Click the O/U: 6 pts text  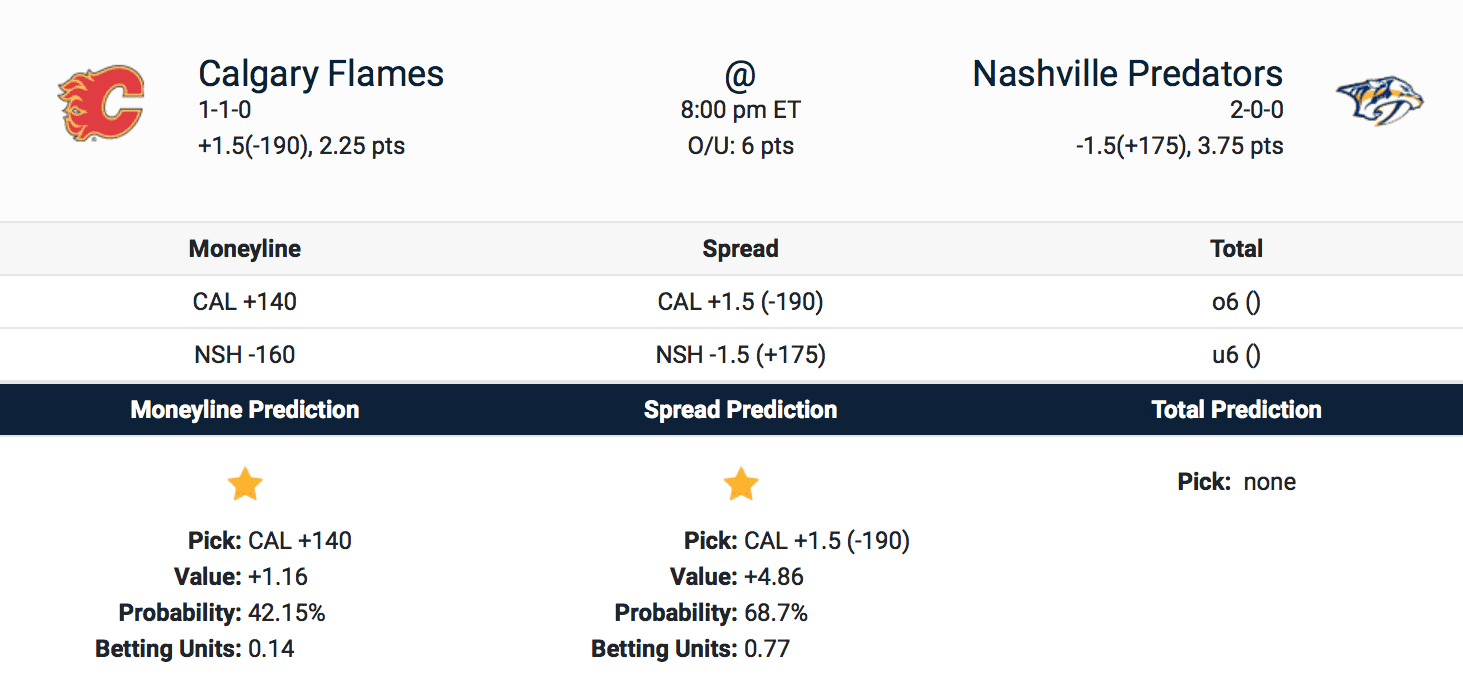pyautogui.click(x=740, y=146)
